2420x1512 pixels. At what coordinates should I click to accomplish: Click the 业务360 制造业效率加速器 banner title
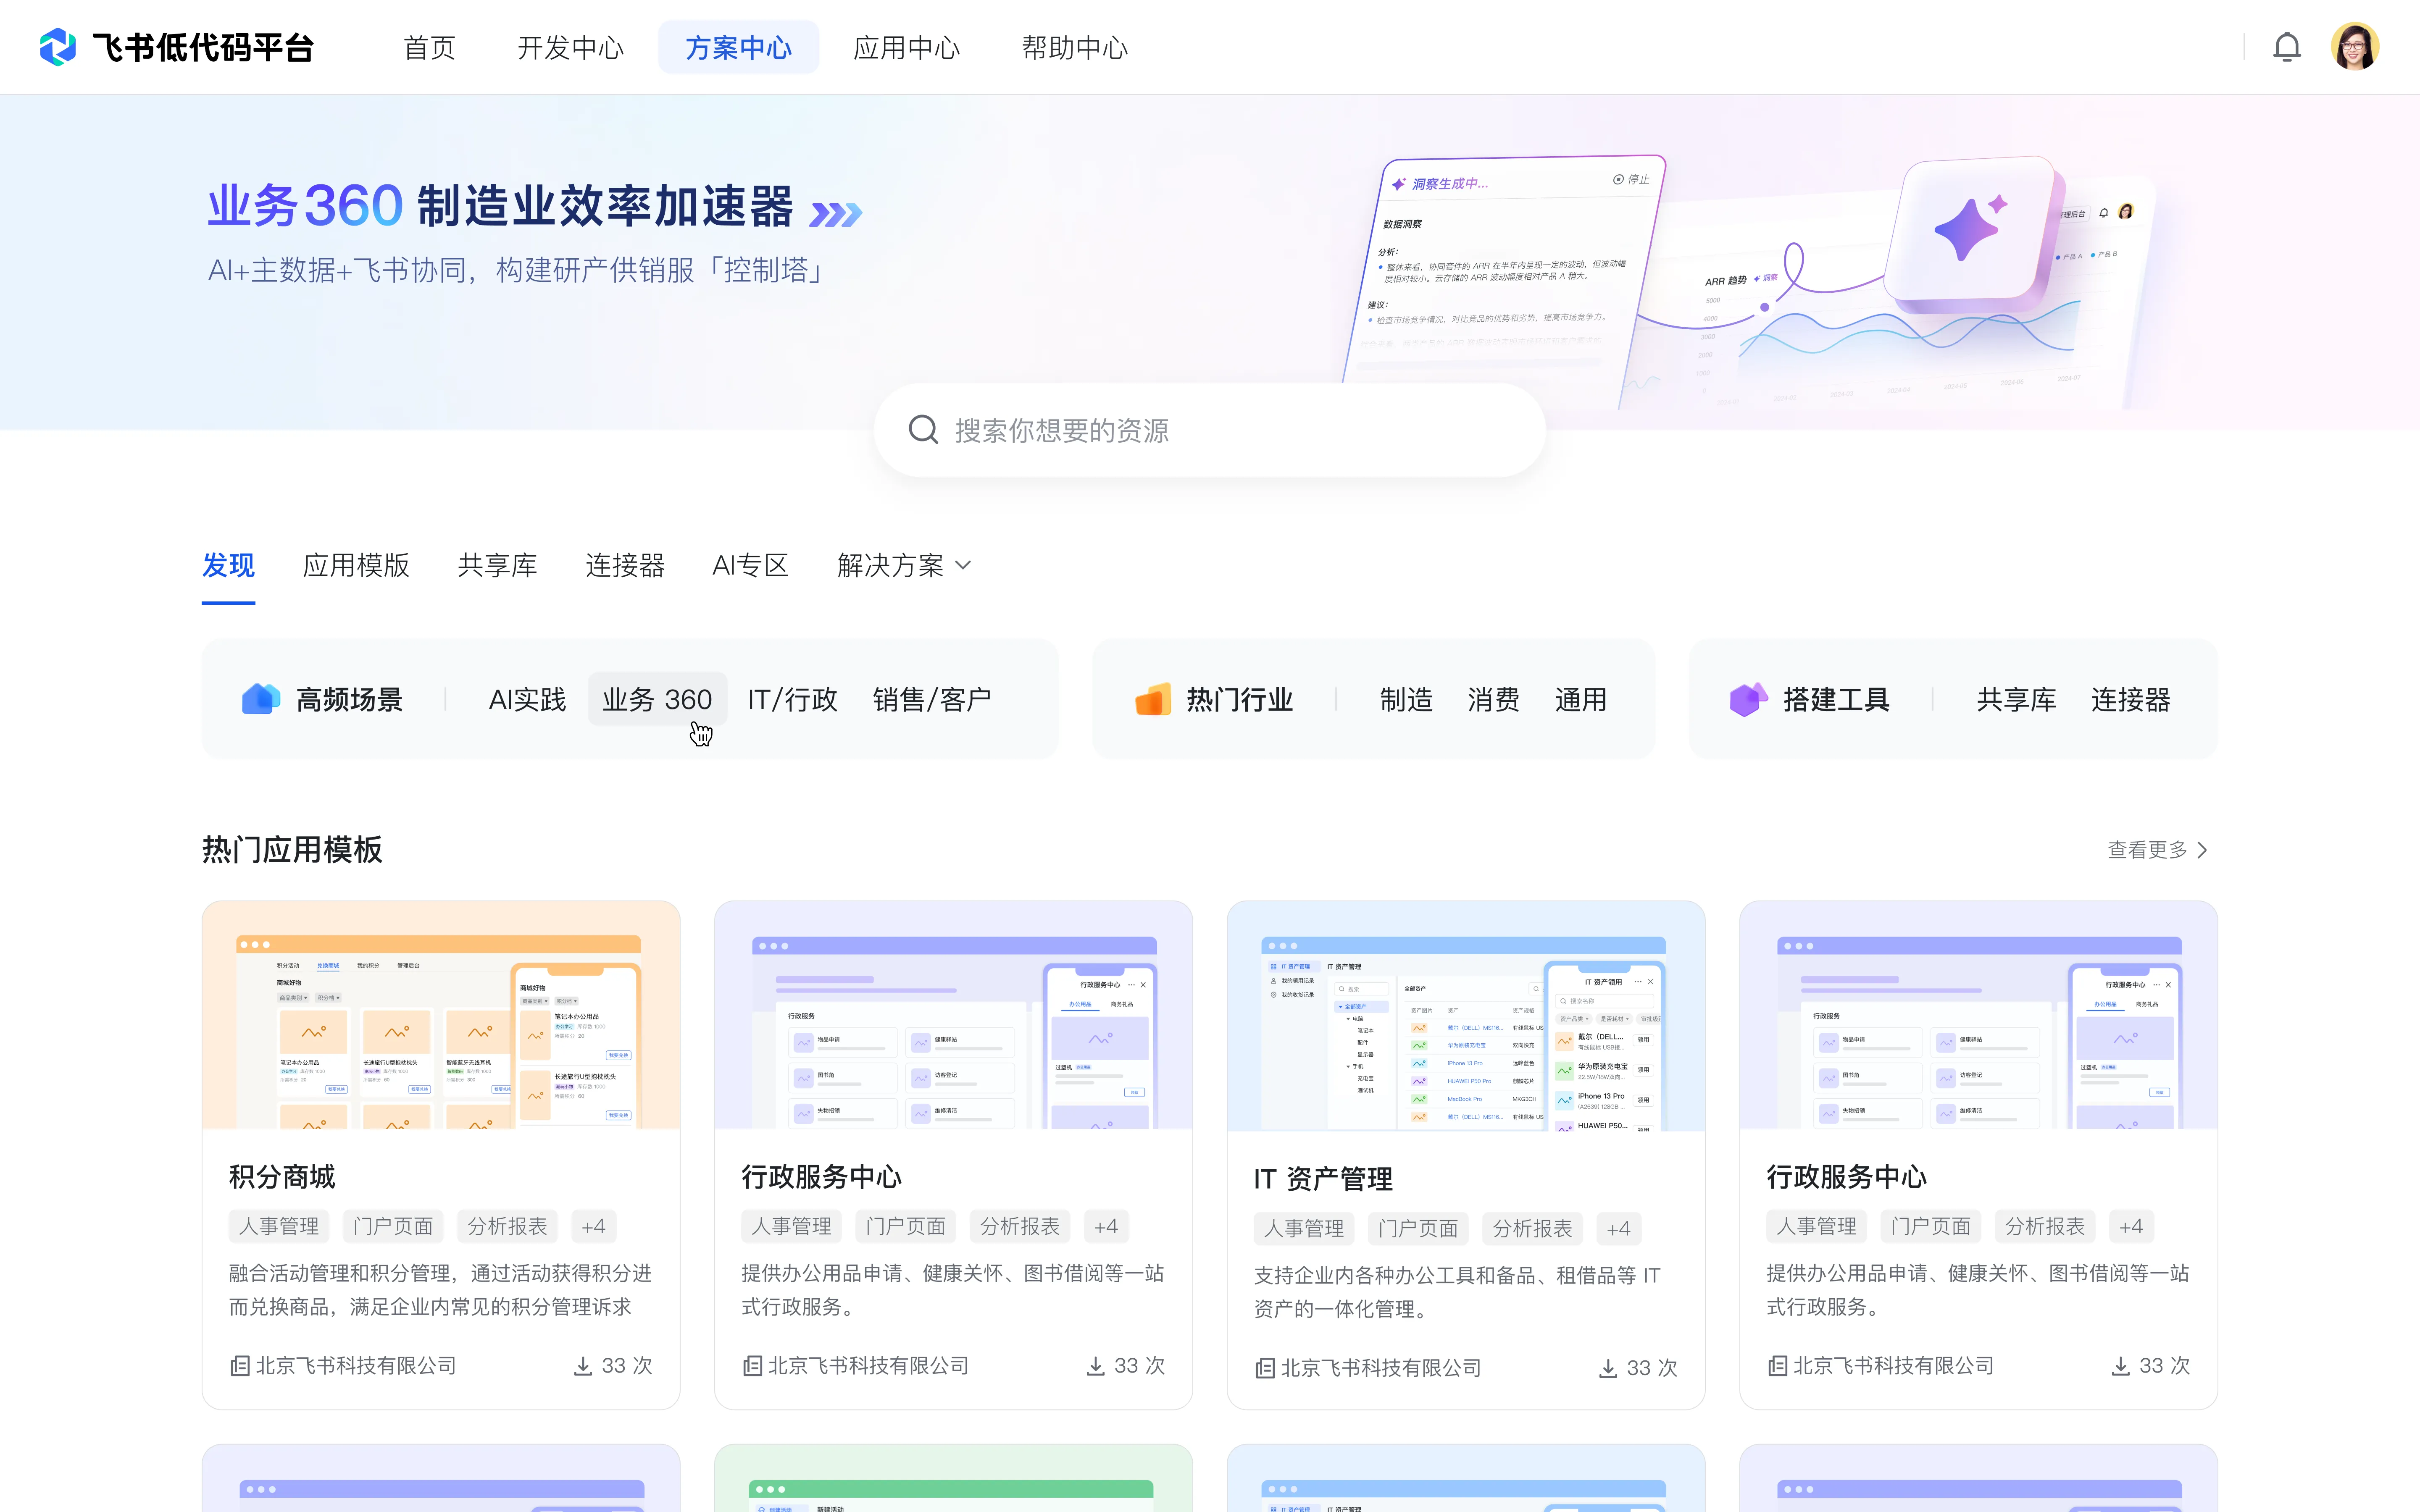[500, 206]
